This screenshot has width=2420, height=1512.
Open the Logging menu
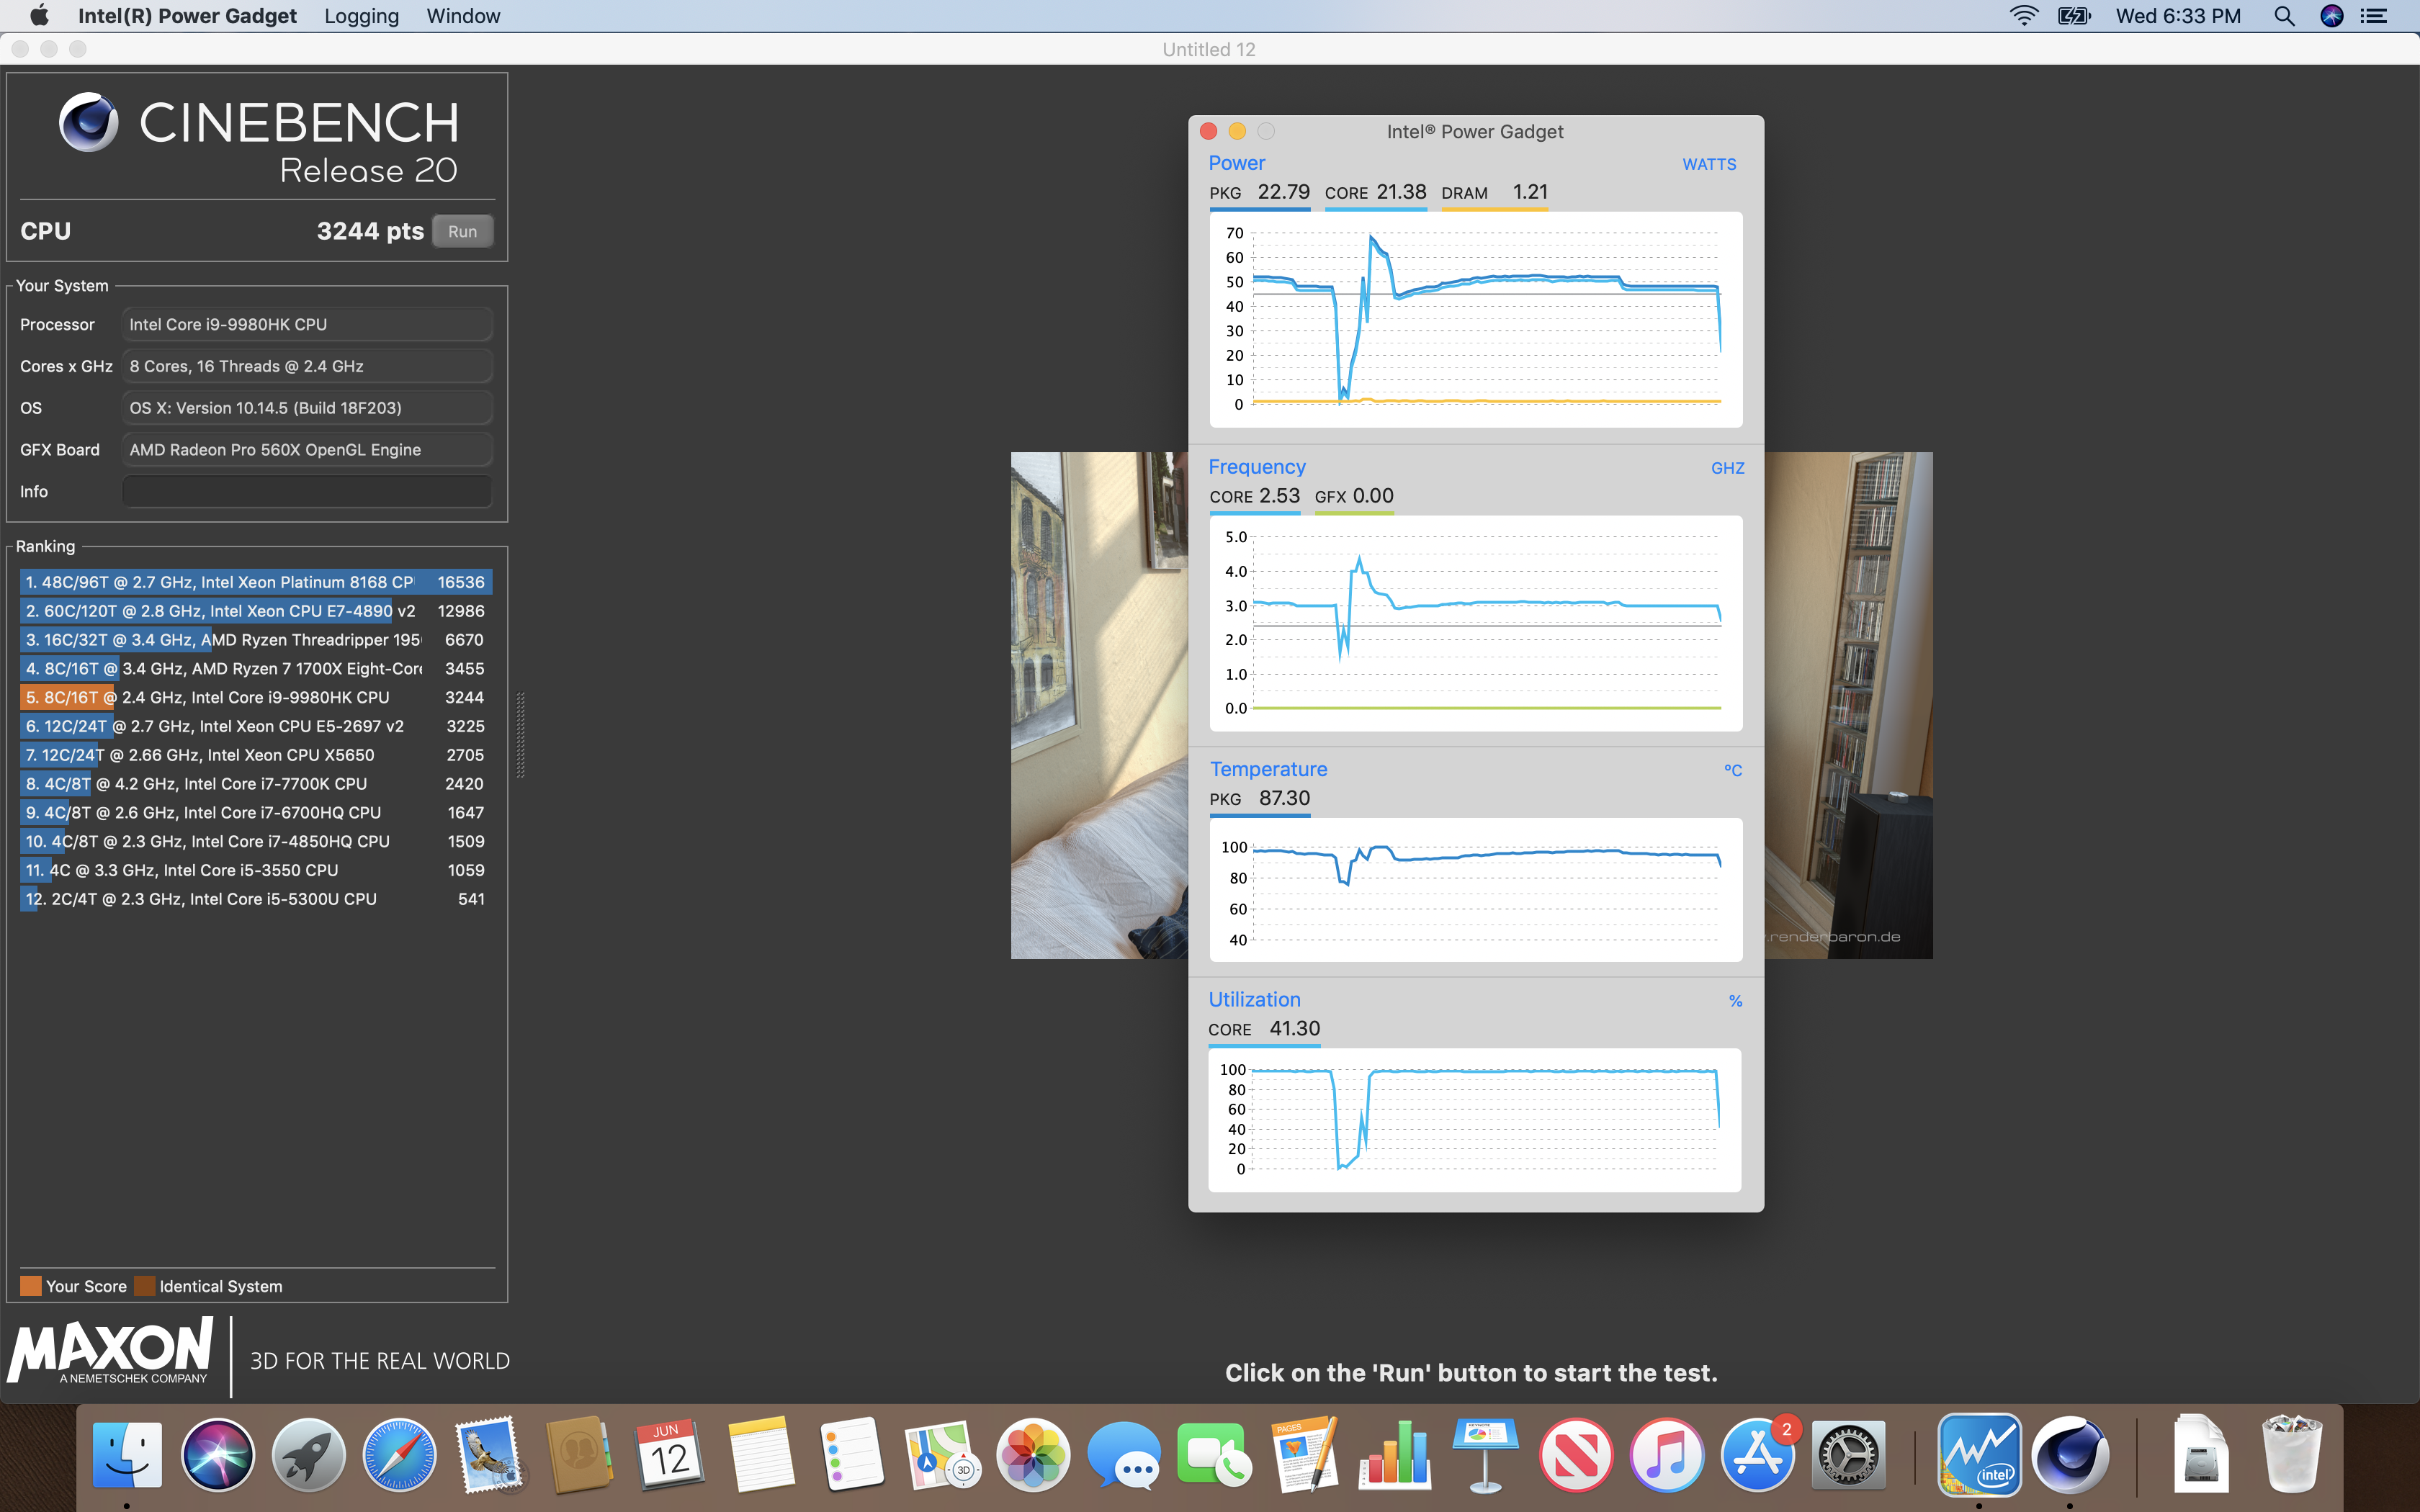(x=361, y=16)
